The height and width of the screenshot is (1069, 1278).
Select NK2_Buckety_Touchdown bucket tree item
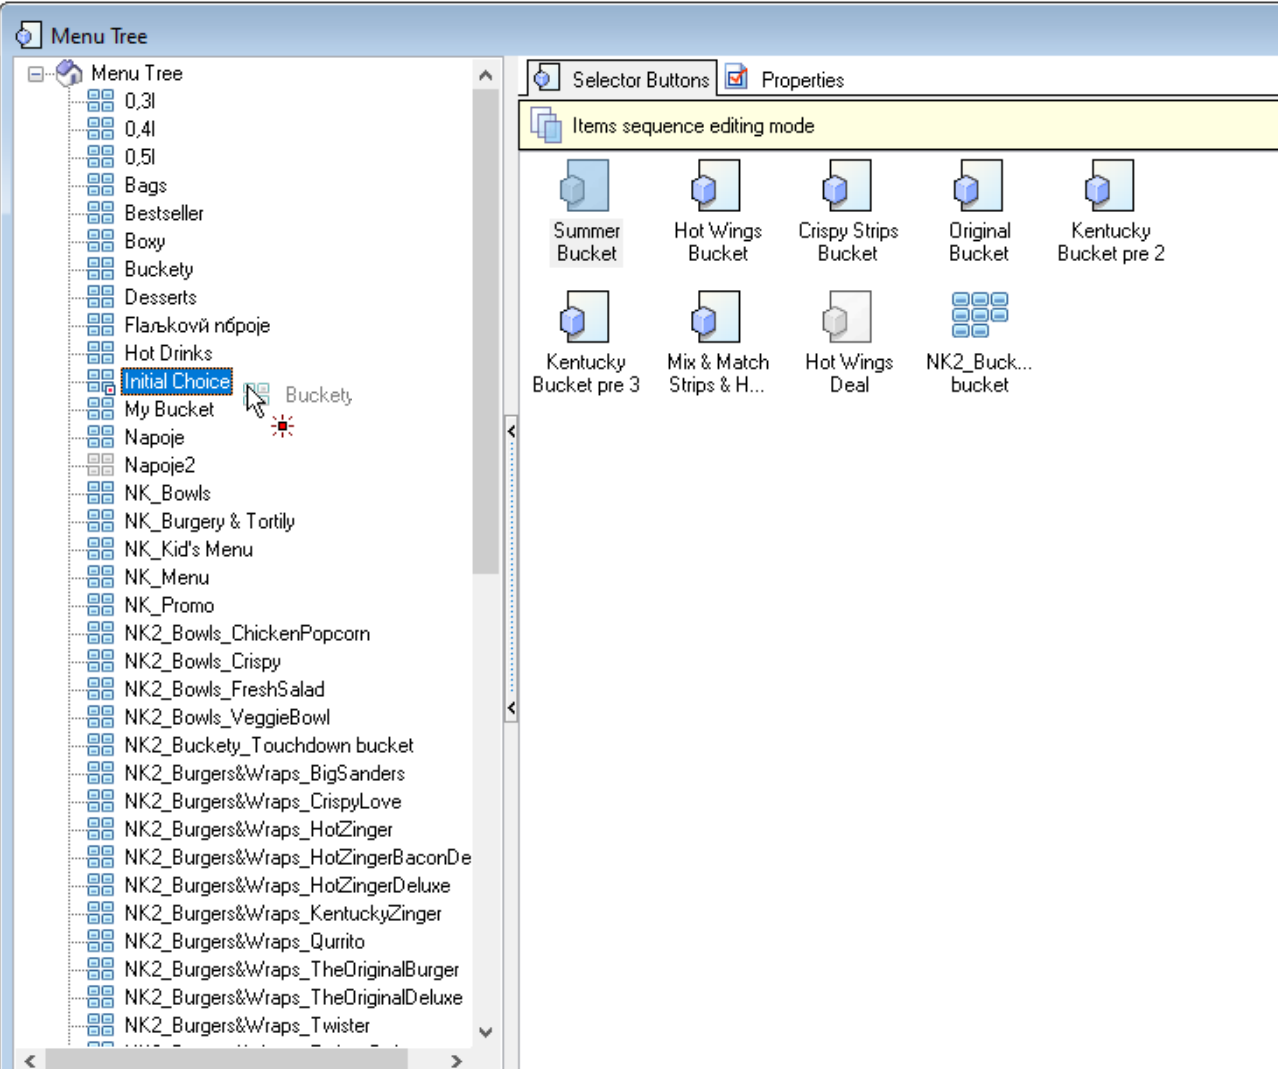coord(268,745)
